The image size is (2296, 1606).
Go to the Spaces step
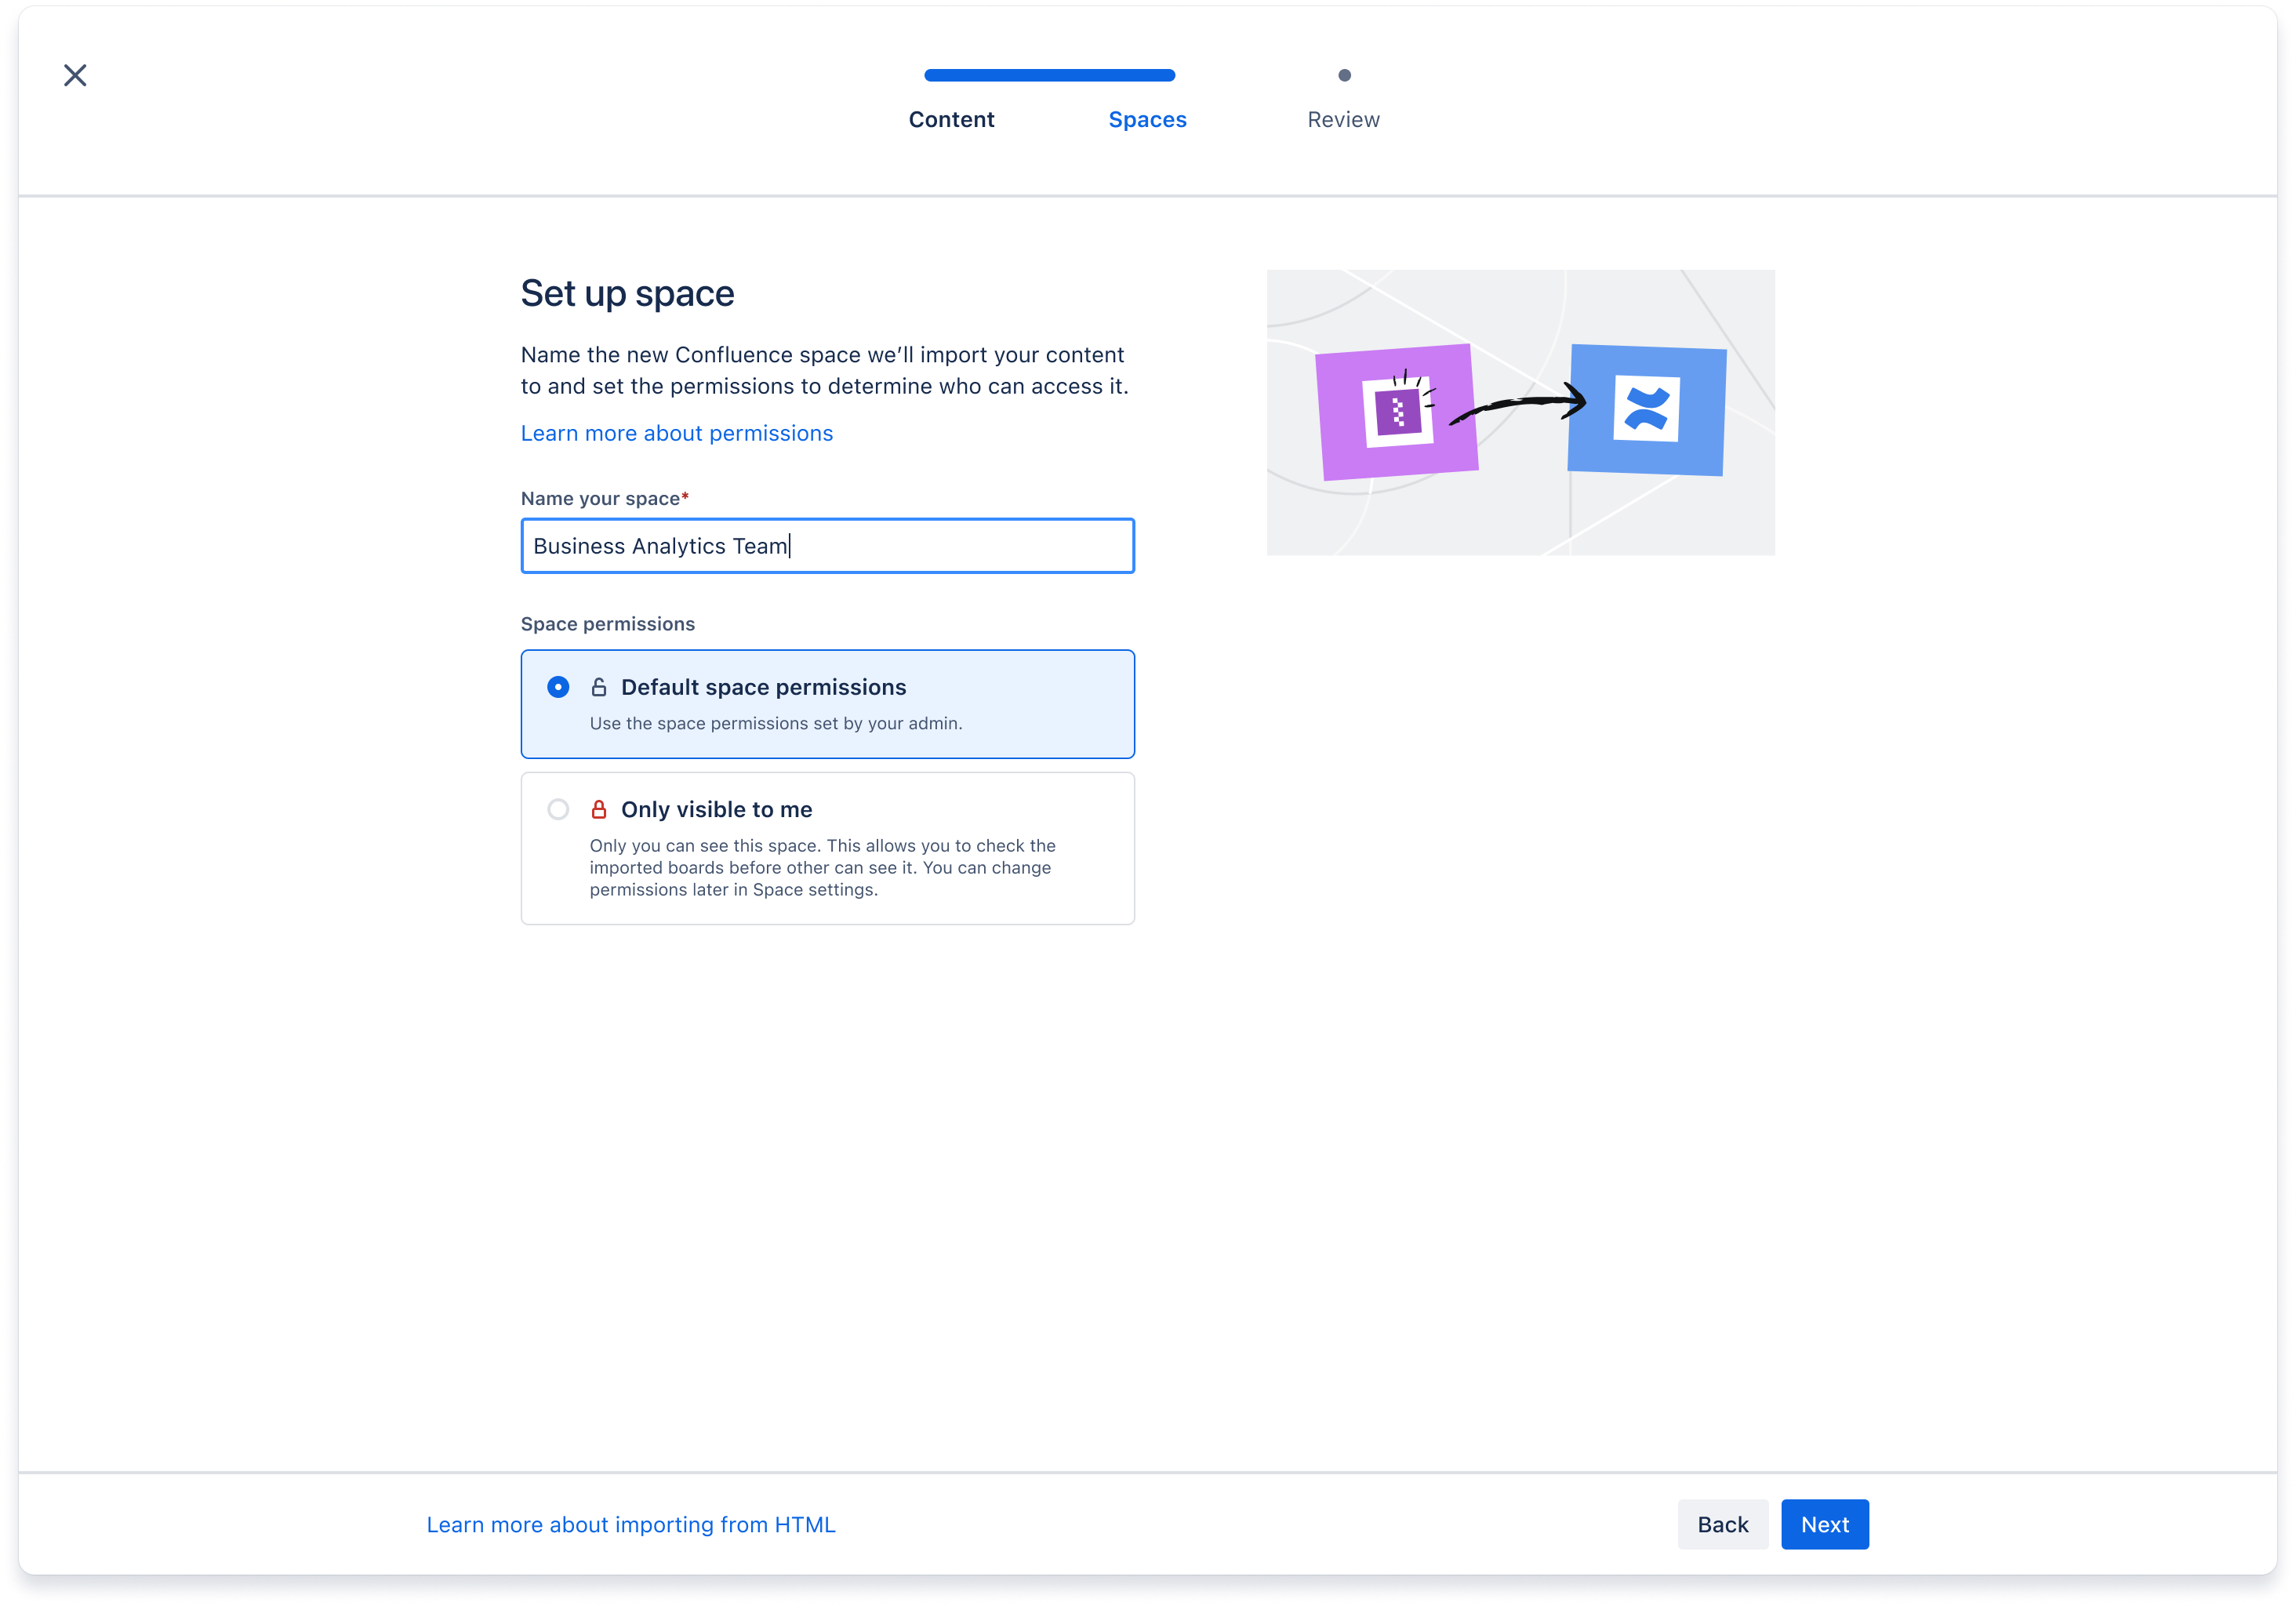pyautogui.click(x=1147, y=119)
